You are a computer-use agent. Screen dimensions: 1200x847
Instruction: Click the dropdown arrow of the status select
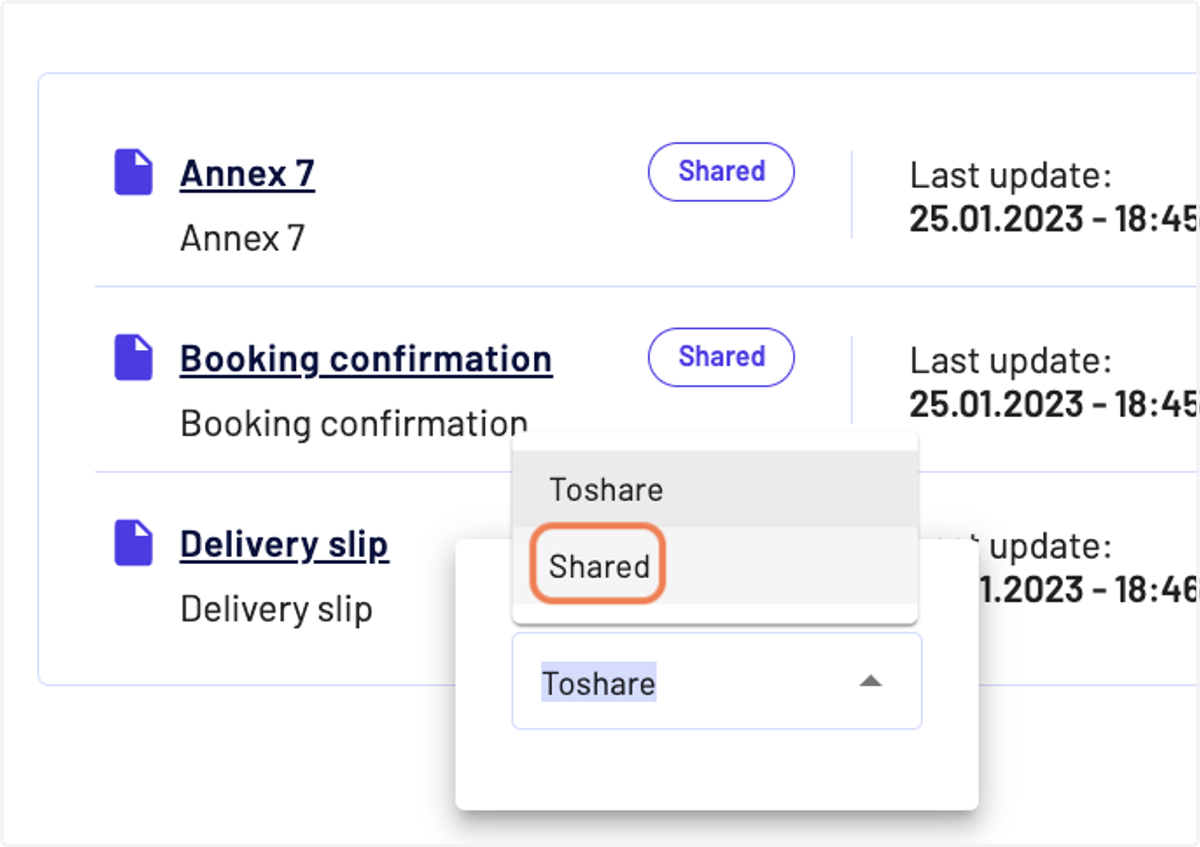click(871, 681)
